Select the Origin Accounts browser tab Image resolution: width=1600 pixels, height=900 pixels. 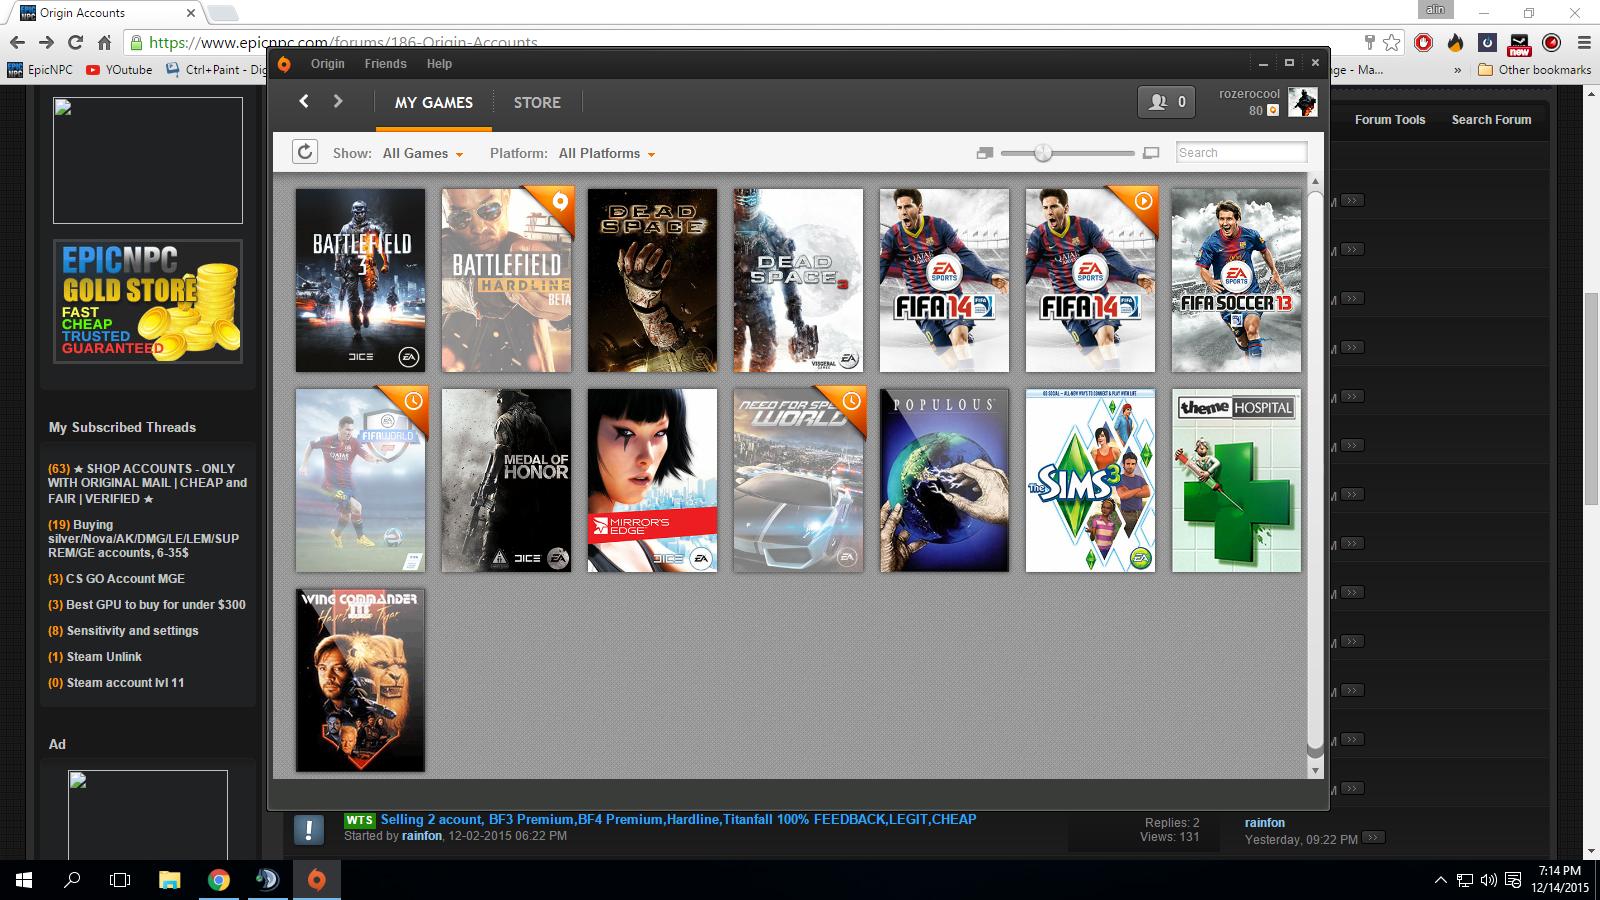pyautogui.click(x=105, y=13)
